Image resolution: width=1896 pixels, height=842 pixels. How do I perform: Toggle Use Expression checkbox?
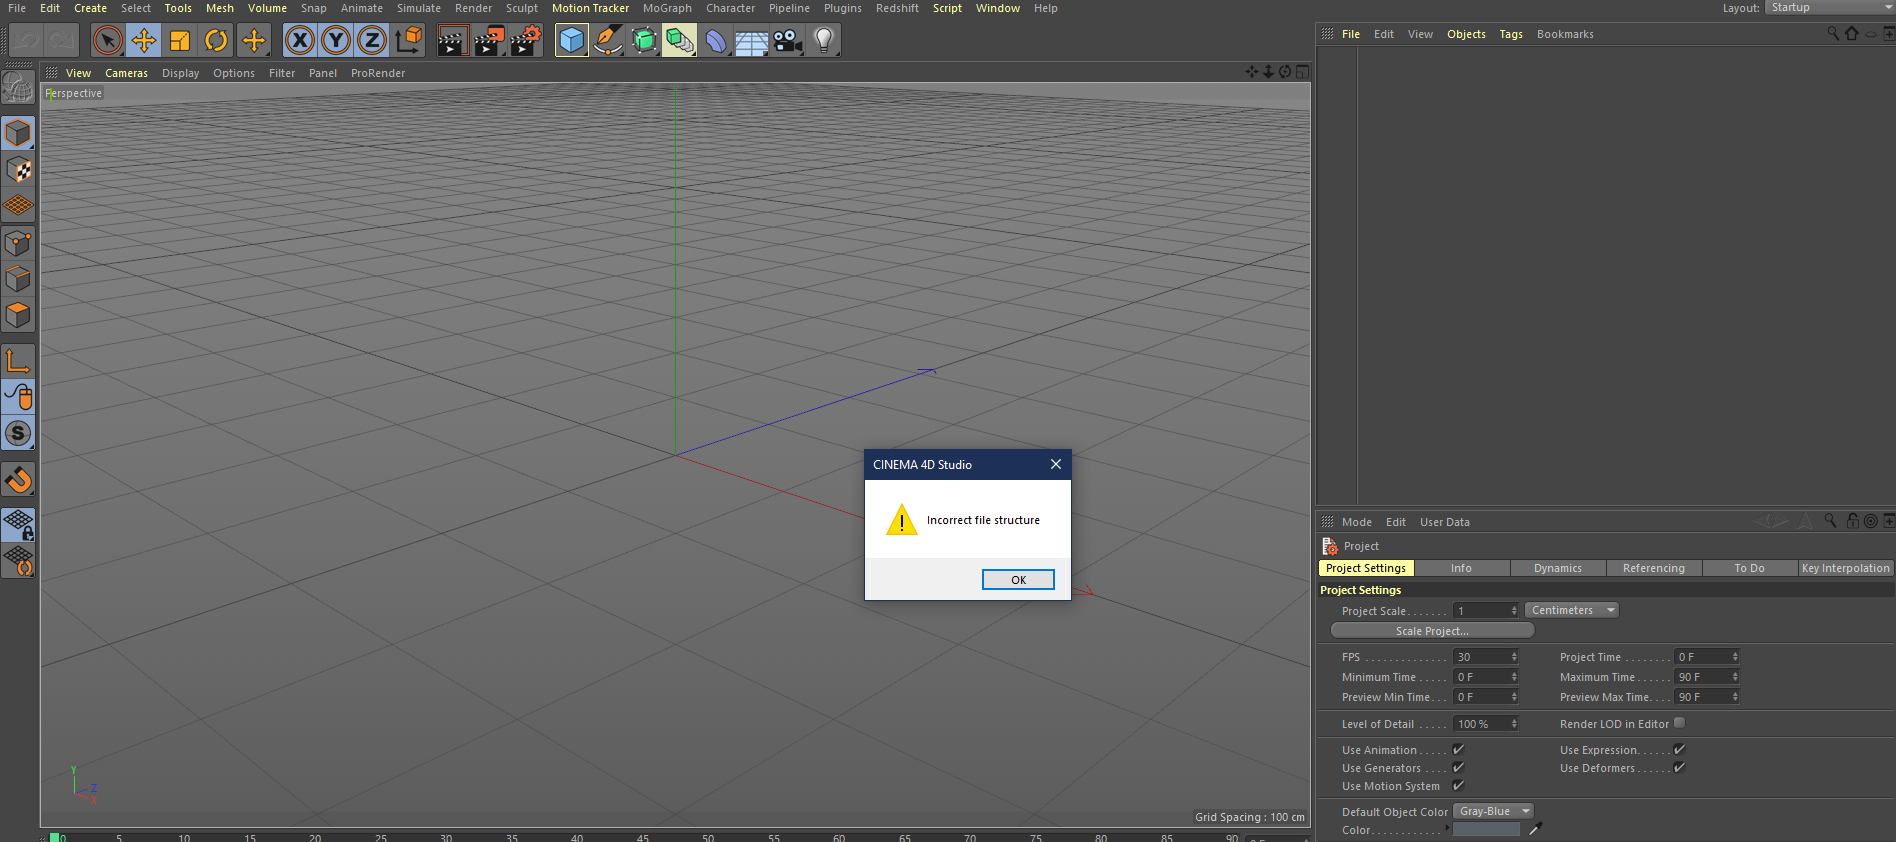[1679, 750]
